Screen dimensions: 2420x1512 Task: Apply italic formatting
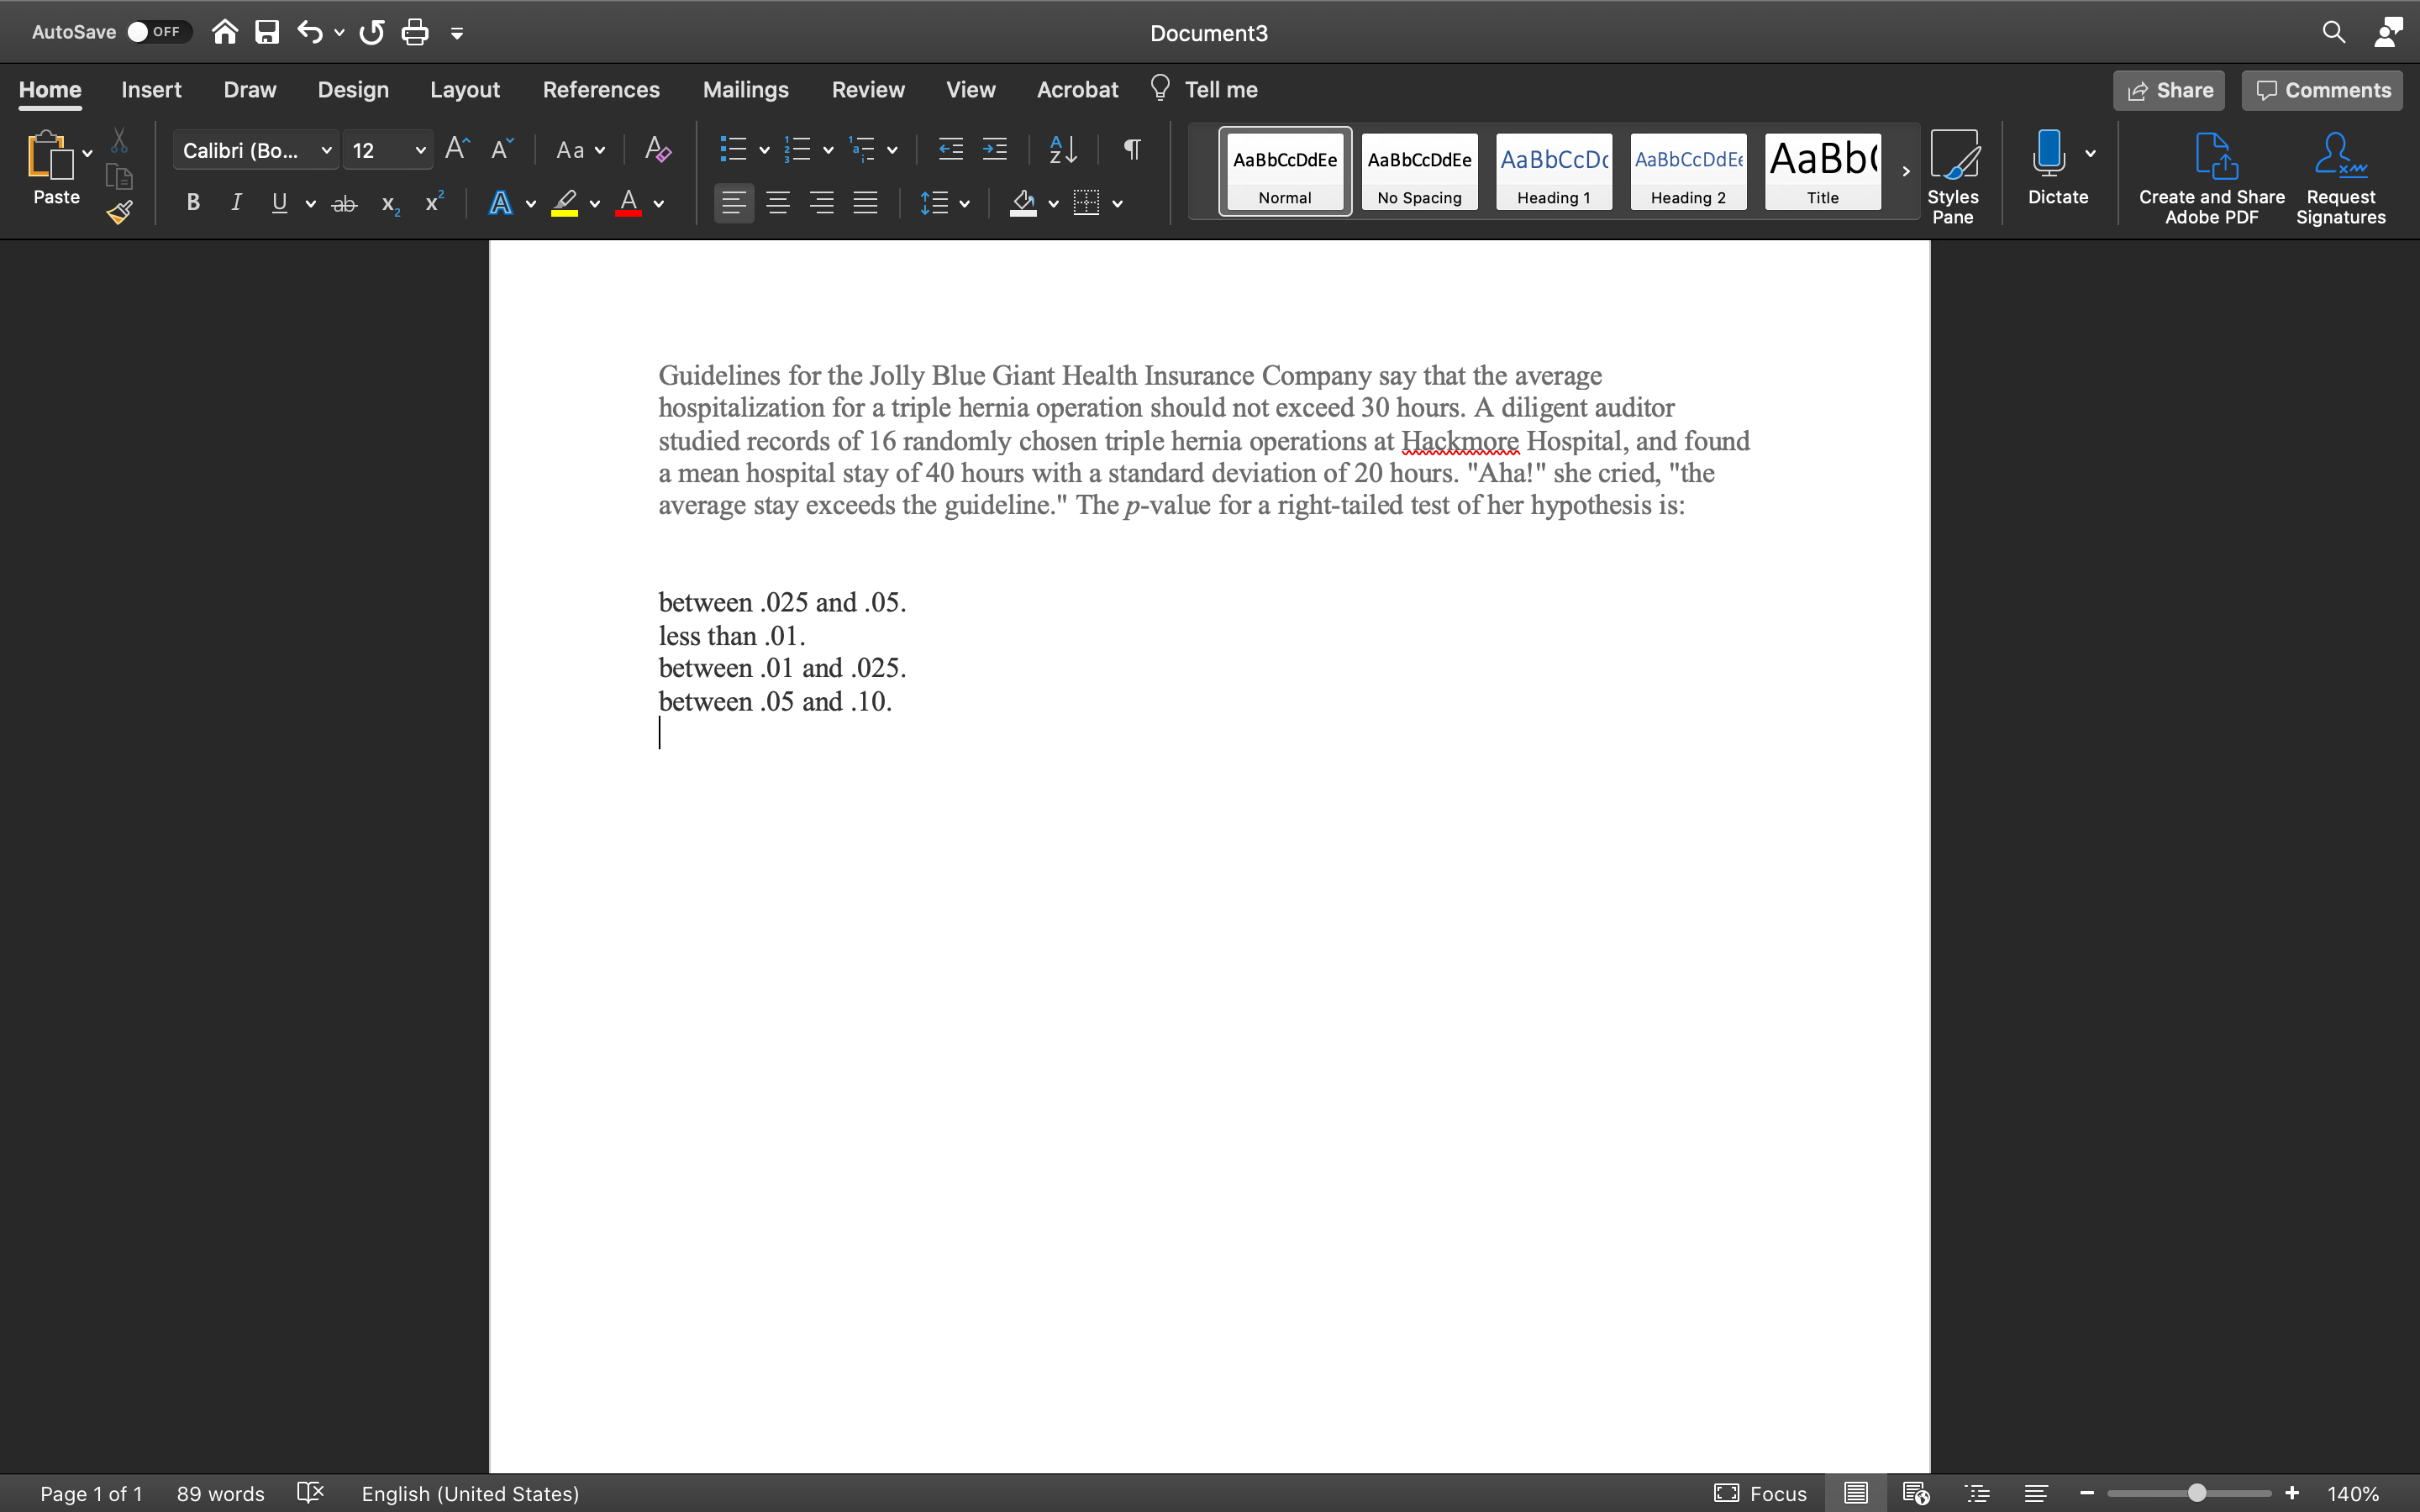pos(236,202)
